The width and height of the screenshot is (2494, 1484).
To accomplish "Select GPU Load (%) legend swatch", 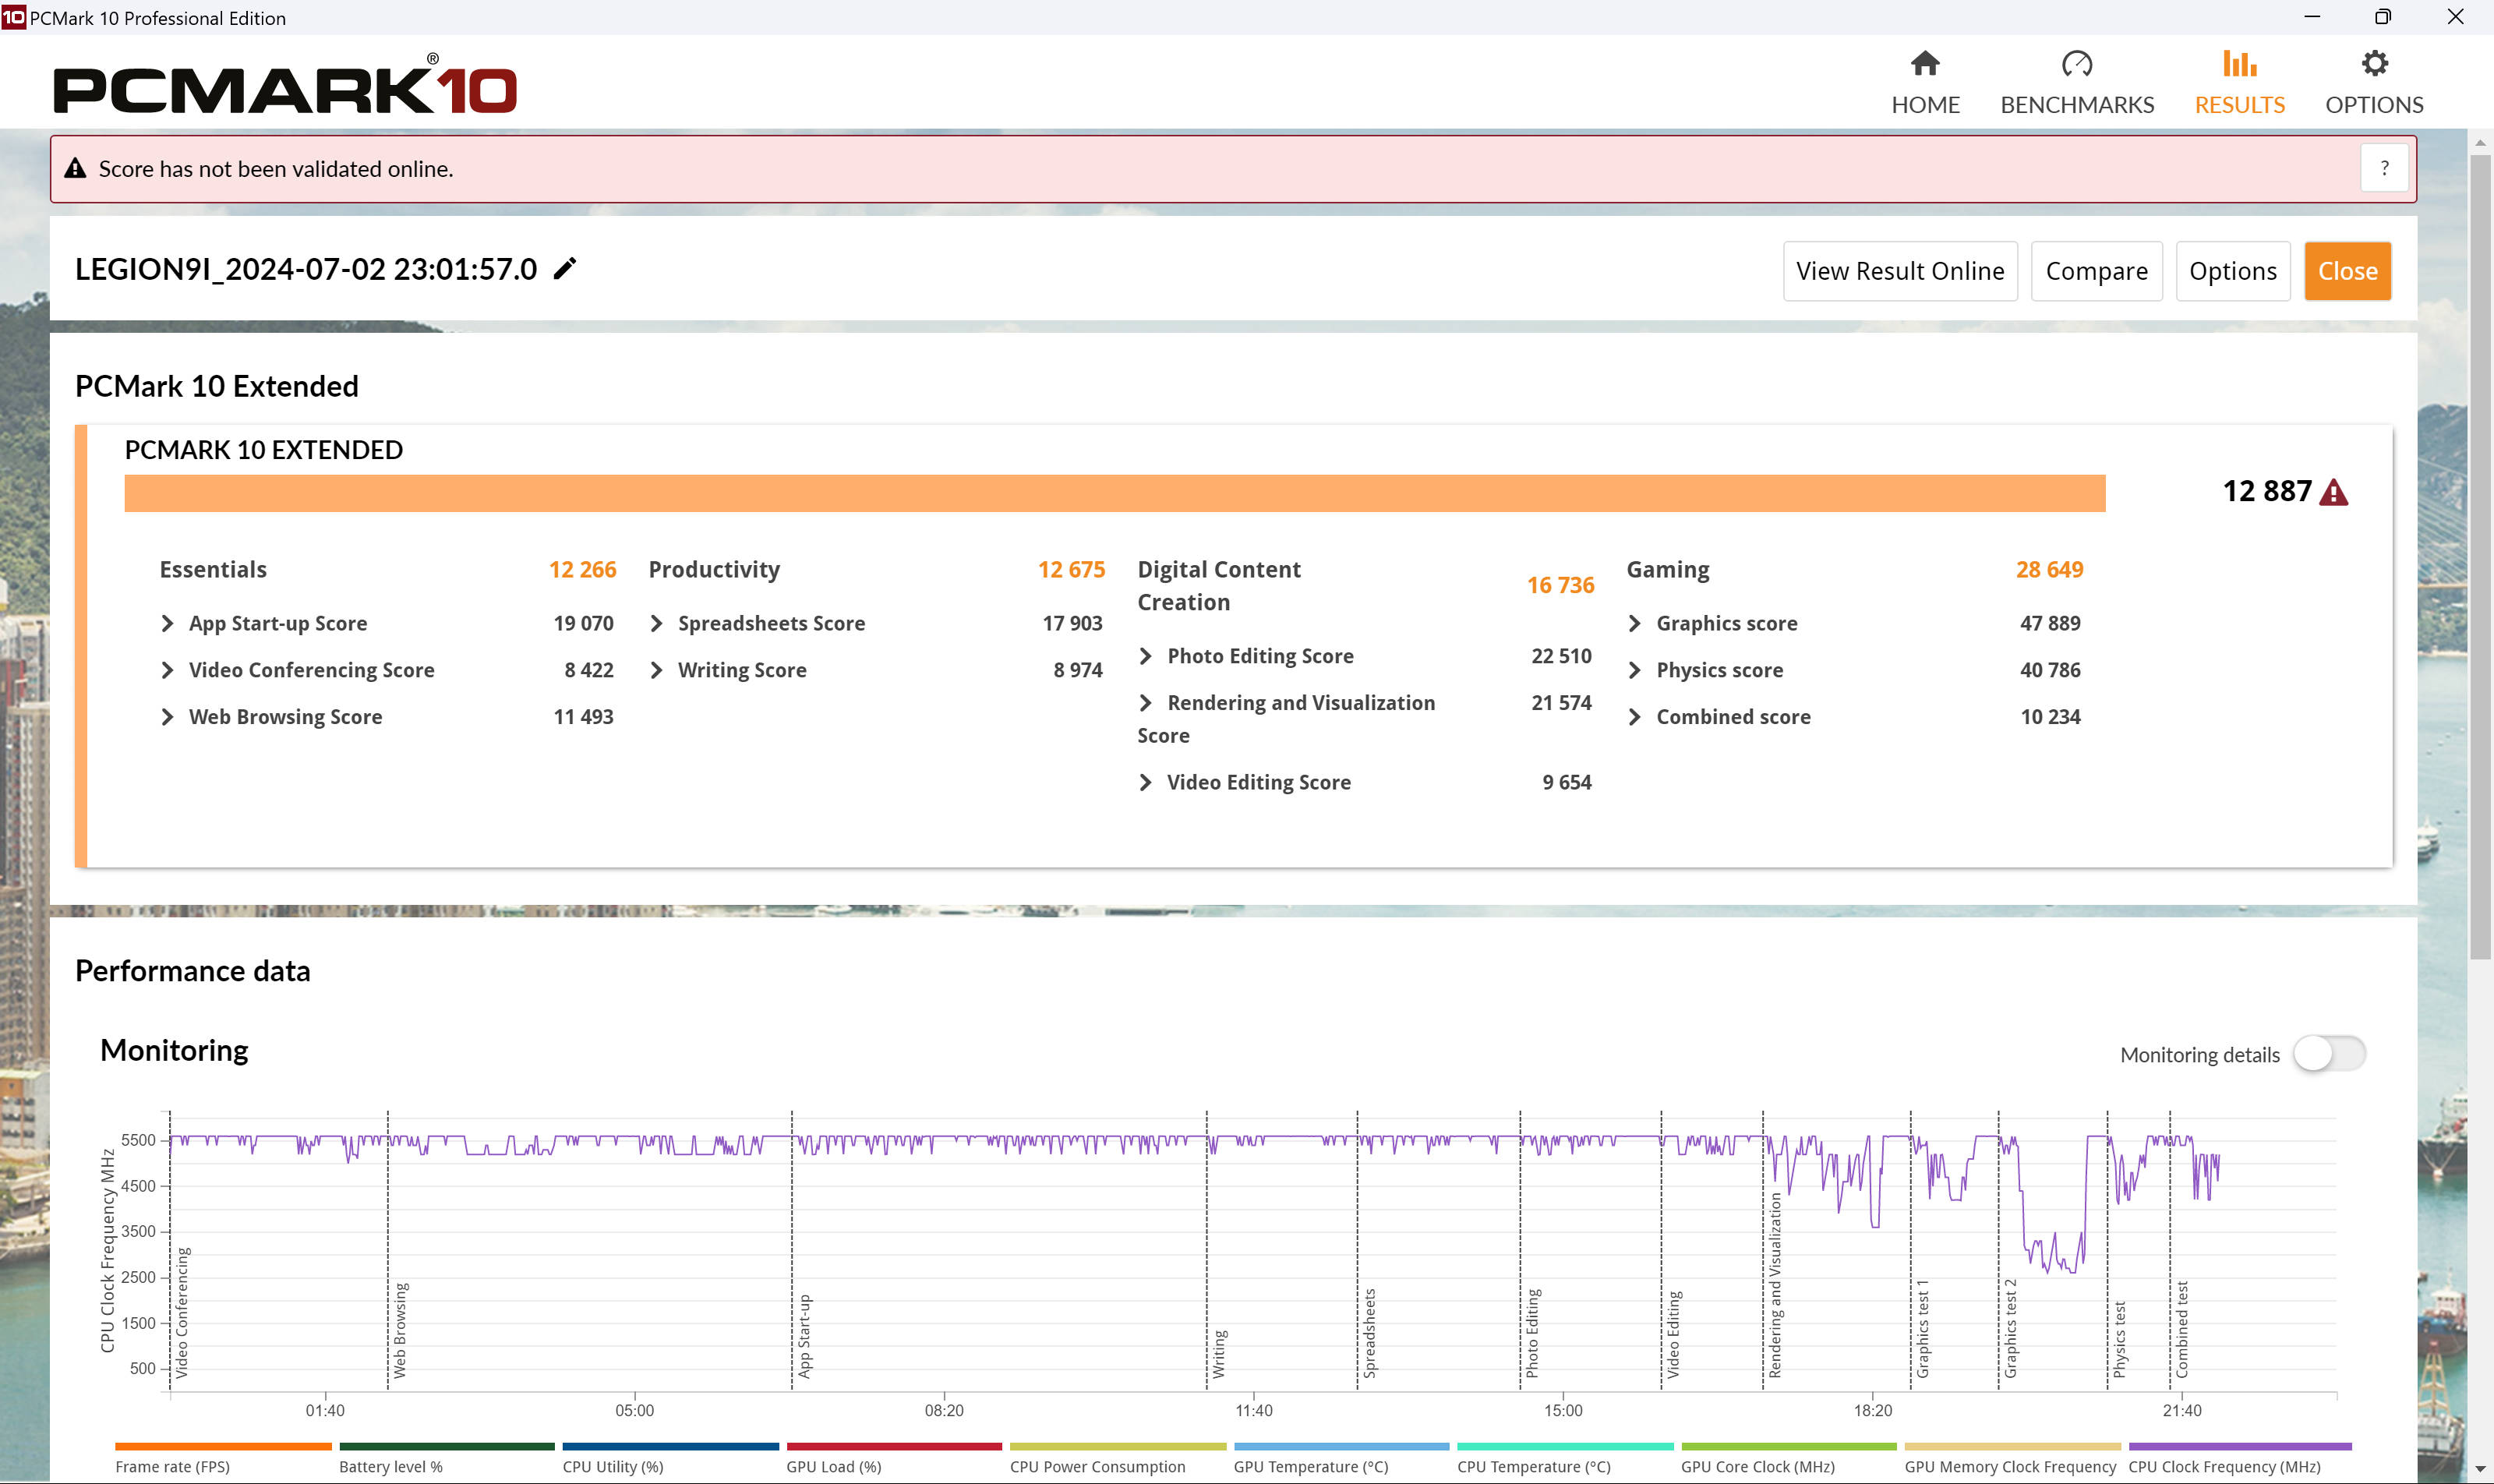I will tap(894, 1446).
